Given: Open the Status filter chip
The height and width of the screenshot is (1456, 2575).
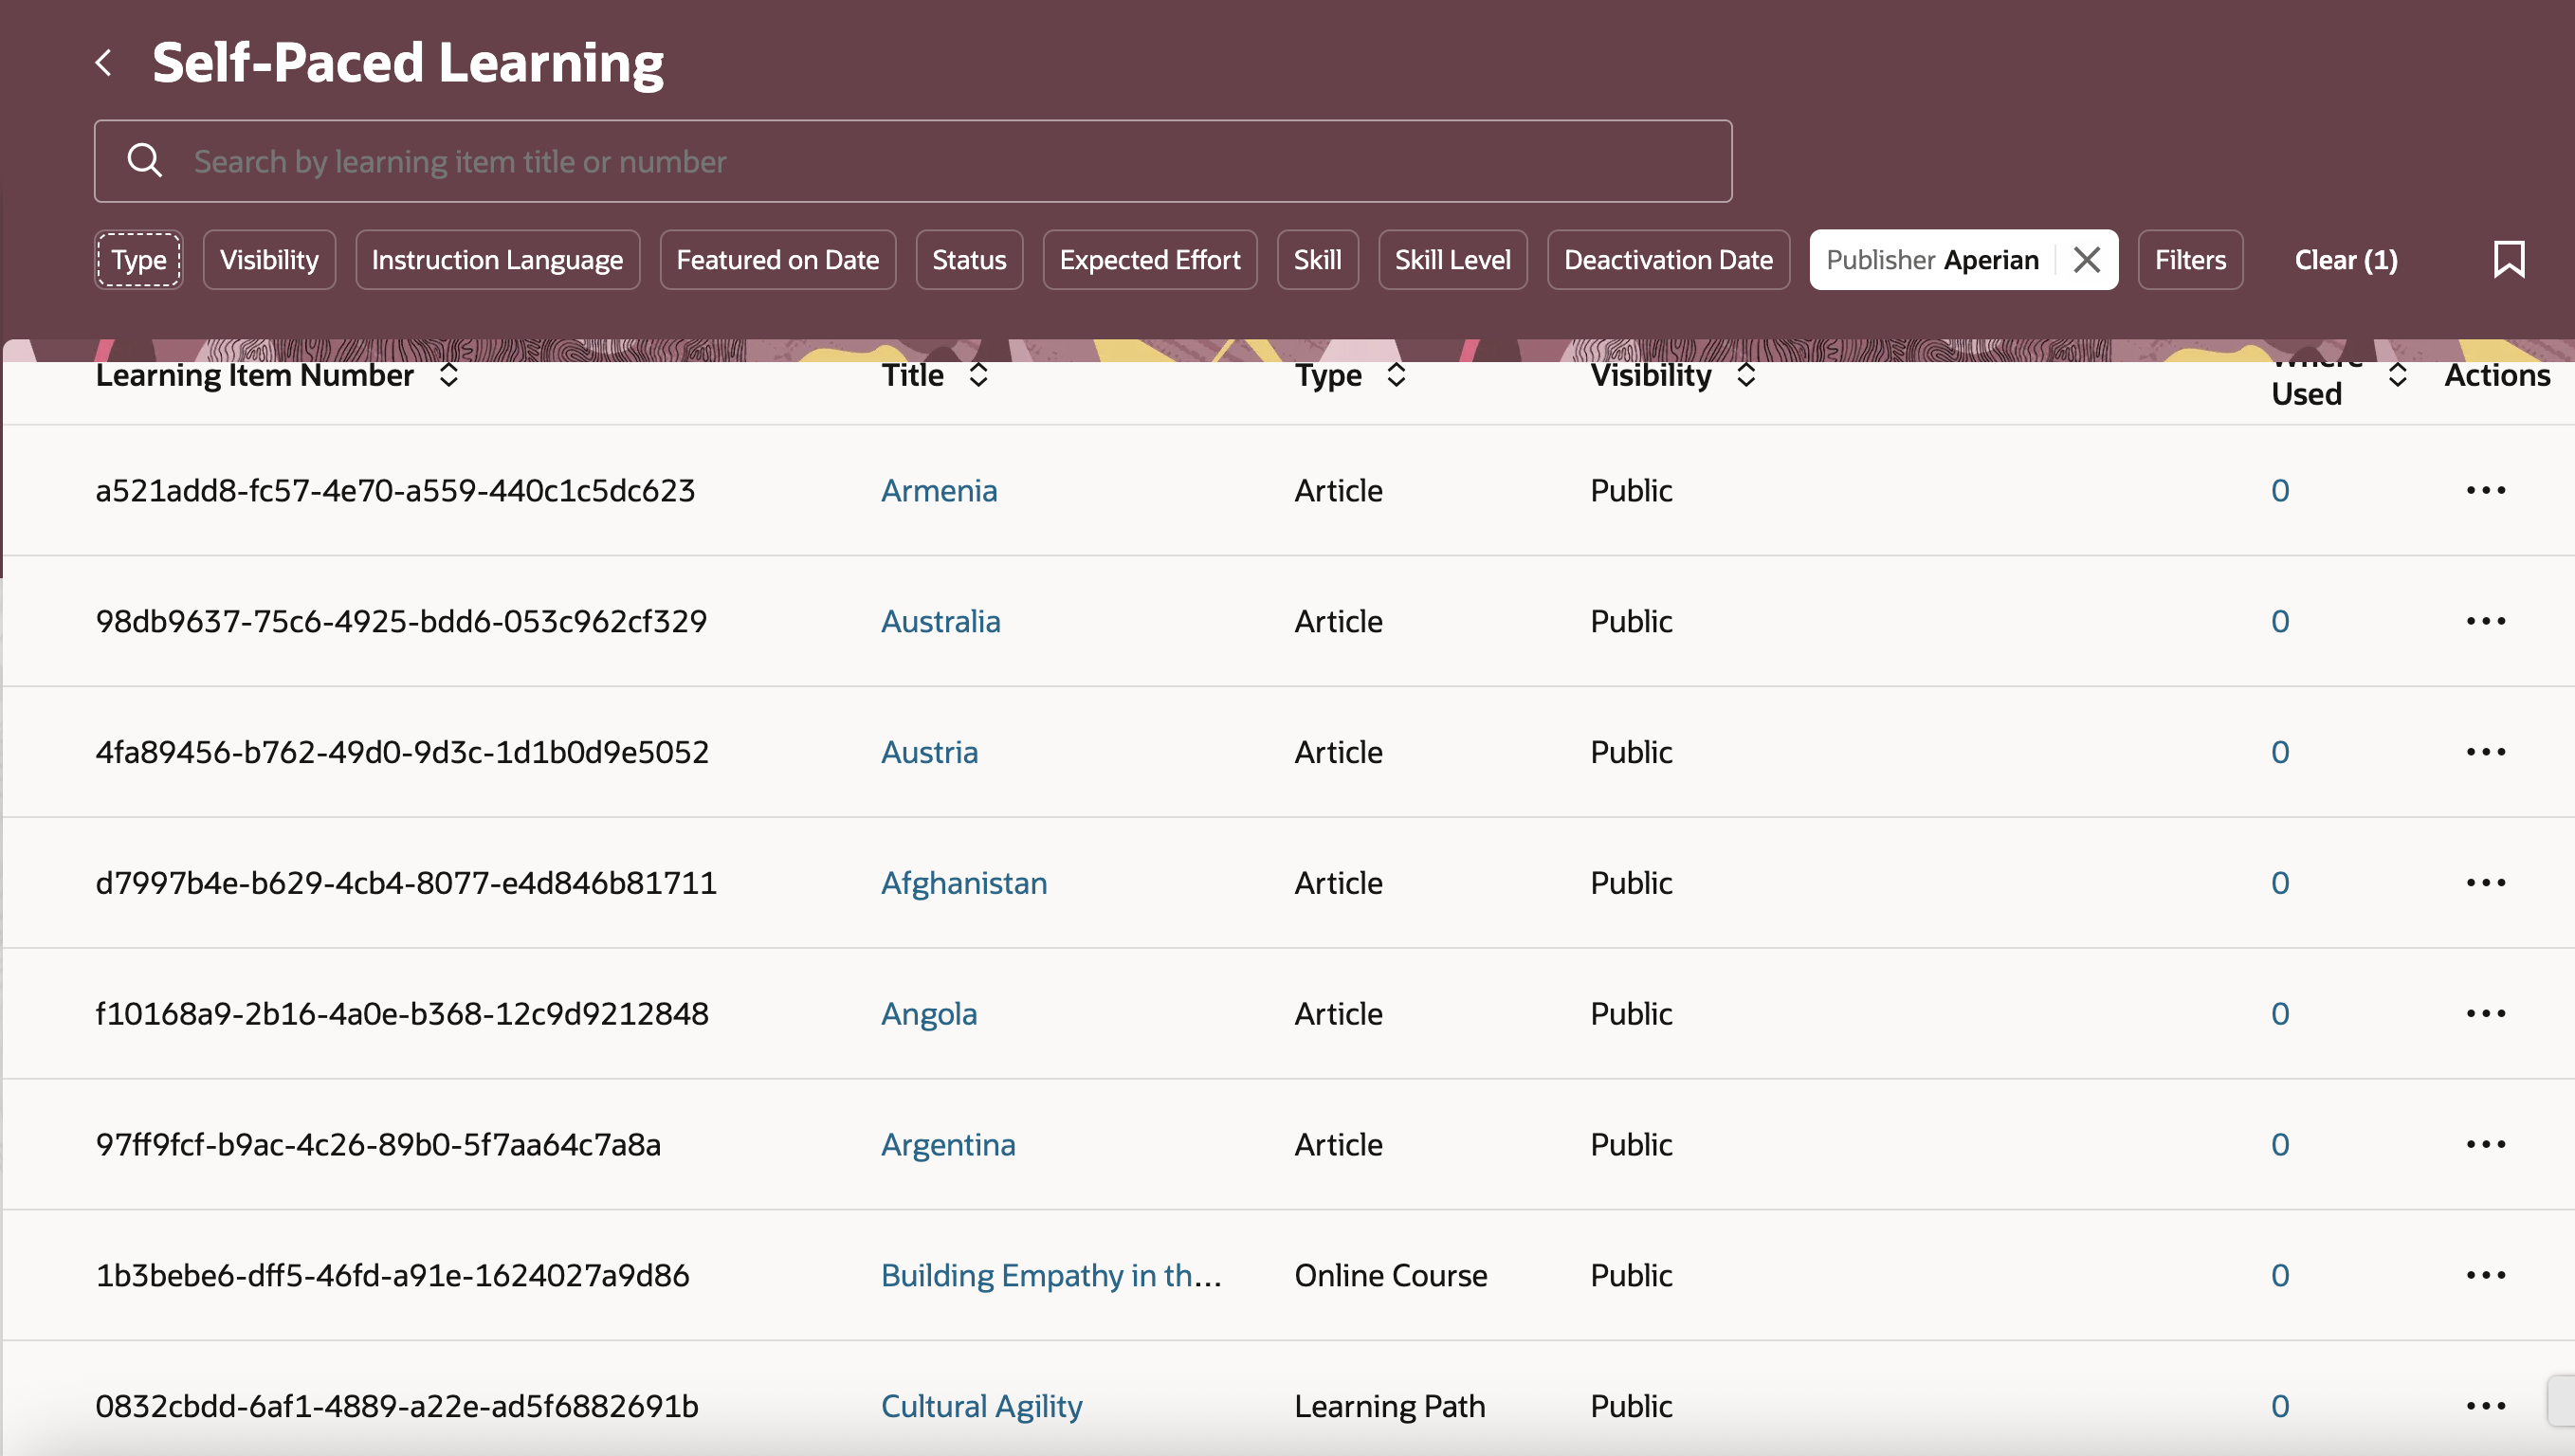Looking at the screenshot, I should coord(968,260).
